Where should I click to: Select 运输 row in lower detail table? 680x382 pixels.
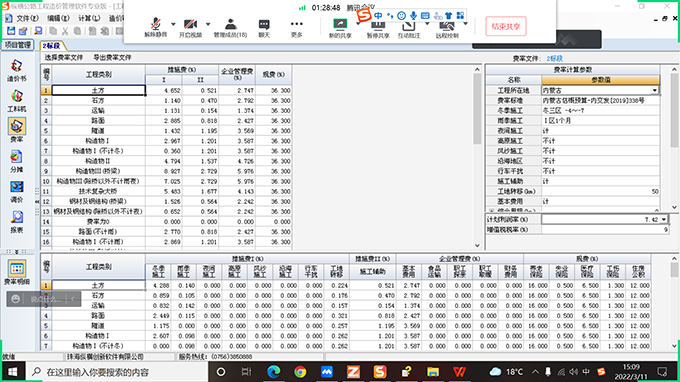coord(98,306)
